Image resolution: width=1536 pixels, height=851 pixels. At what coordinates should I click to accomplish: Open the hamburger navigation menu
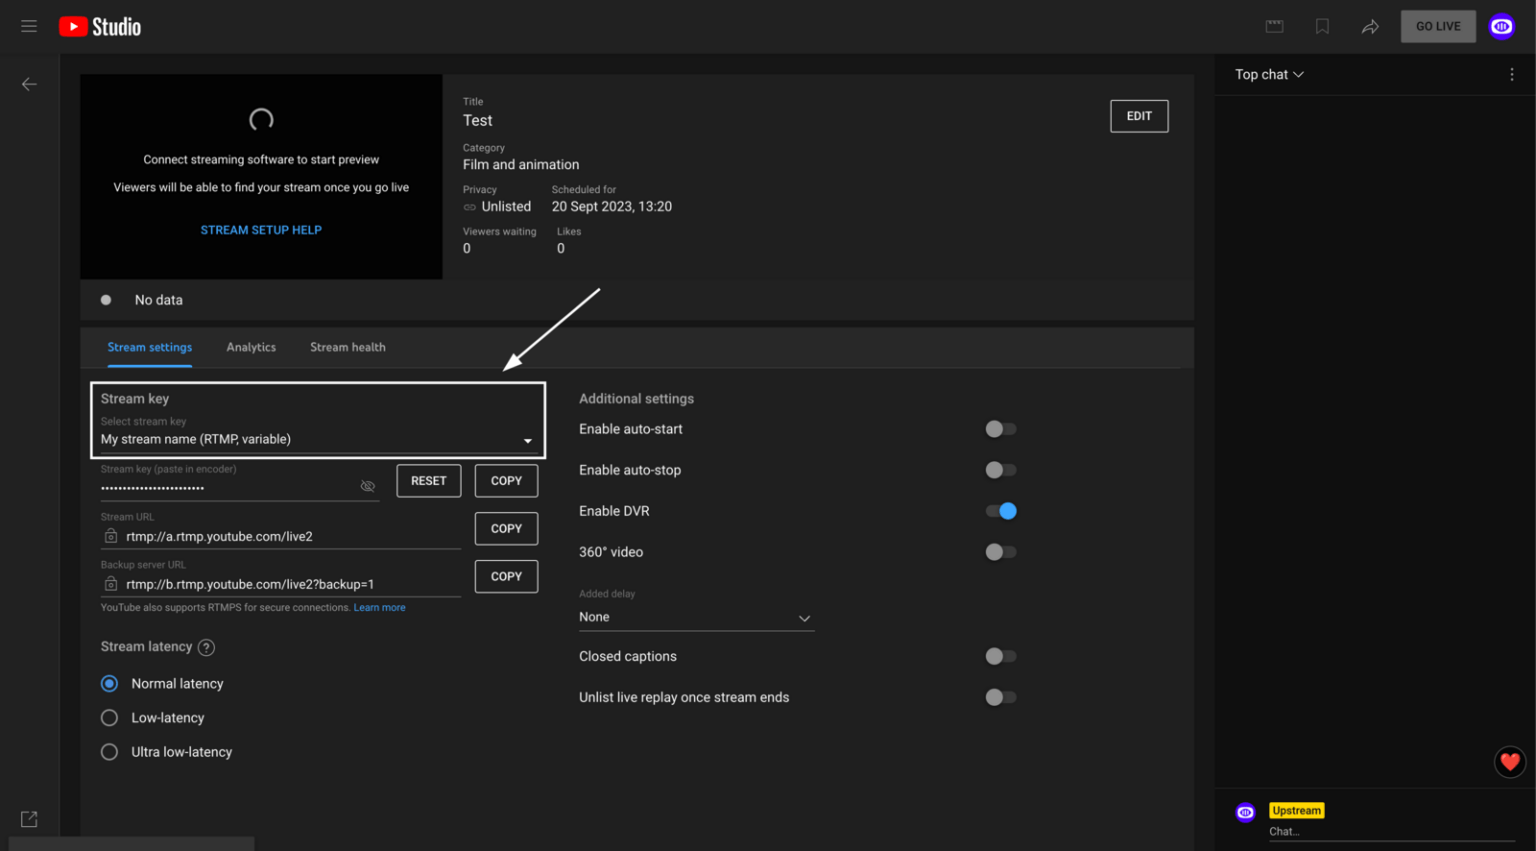(28, 26)
